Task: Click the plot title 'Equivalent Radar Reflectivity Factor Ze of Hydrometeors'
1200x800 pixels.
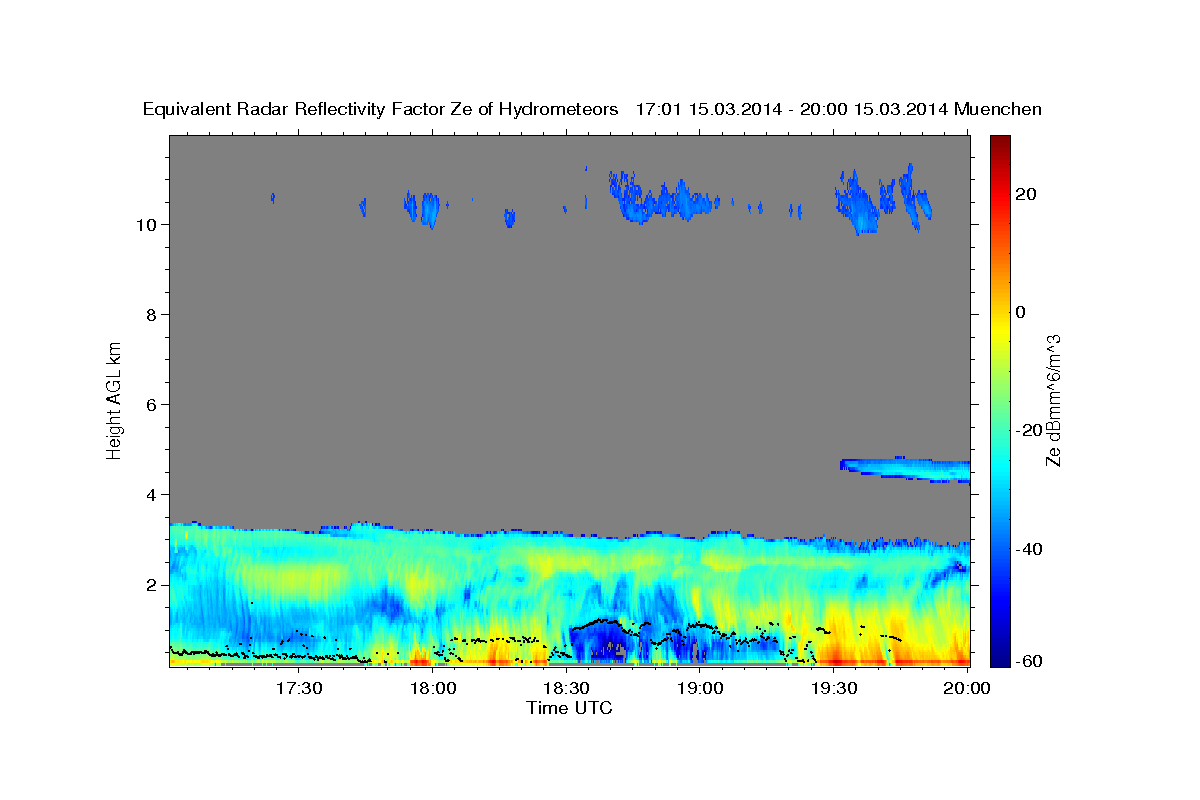Action: [381, 109]
